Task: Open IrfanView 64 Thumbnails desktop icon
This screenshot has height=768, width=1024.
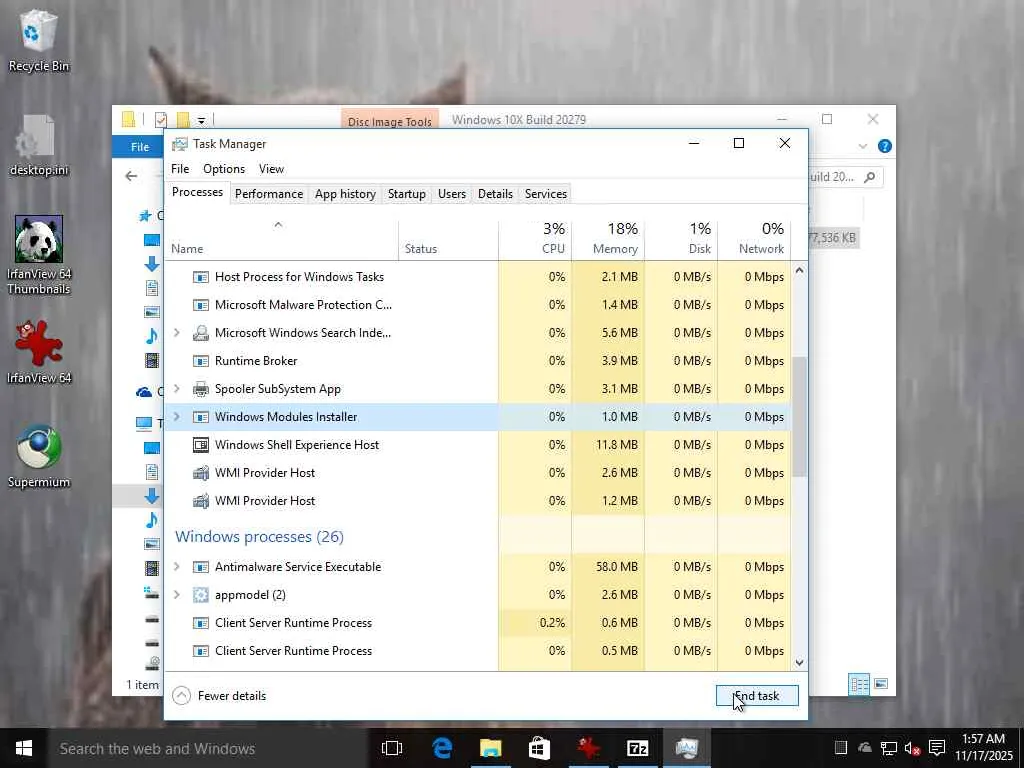Action: point(39,255)
